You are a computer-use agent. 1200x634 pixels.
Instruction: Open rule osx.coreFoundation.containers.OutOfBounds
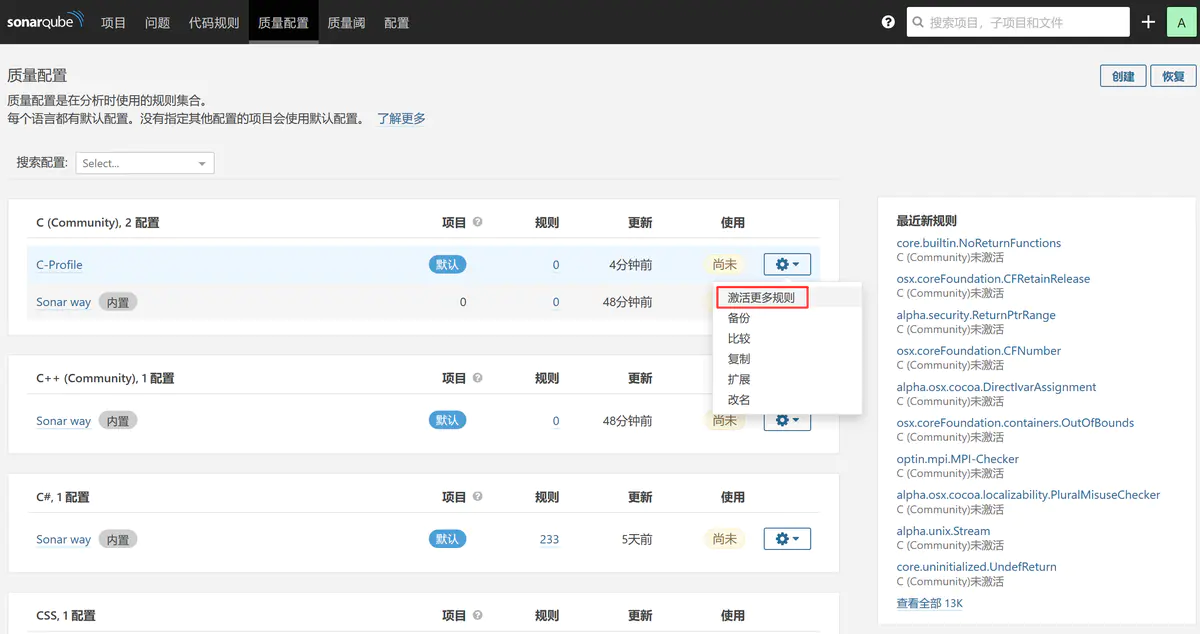[x=1015, y=423]
